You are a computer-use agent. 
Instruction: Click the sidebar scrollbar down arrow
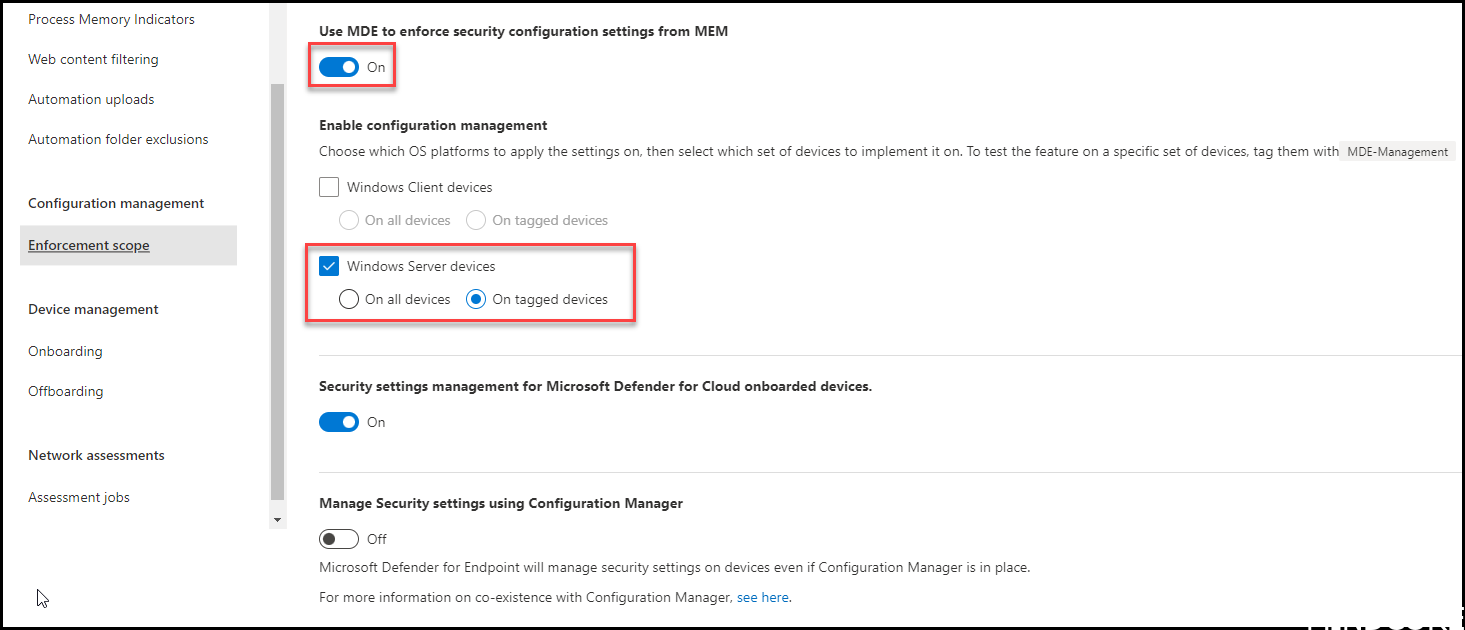pyautogui.click(x=278, y=521)
